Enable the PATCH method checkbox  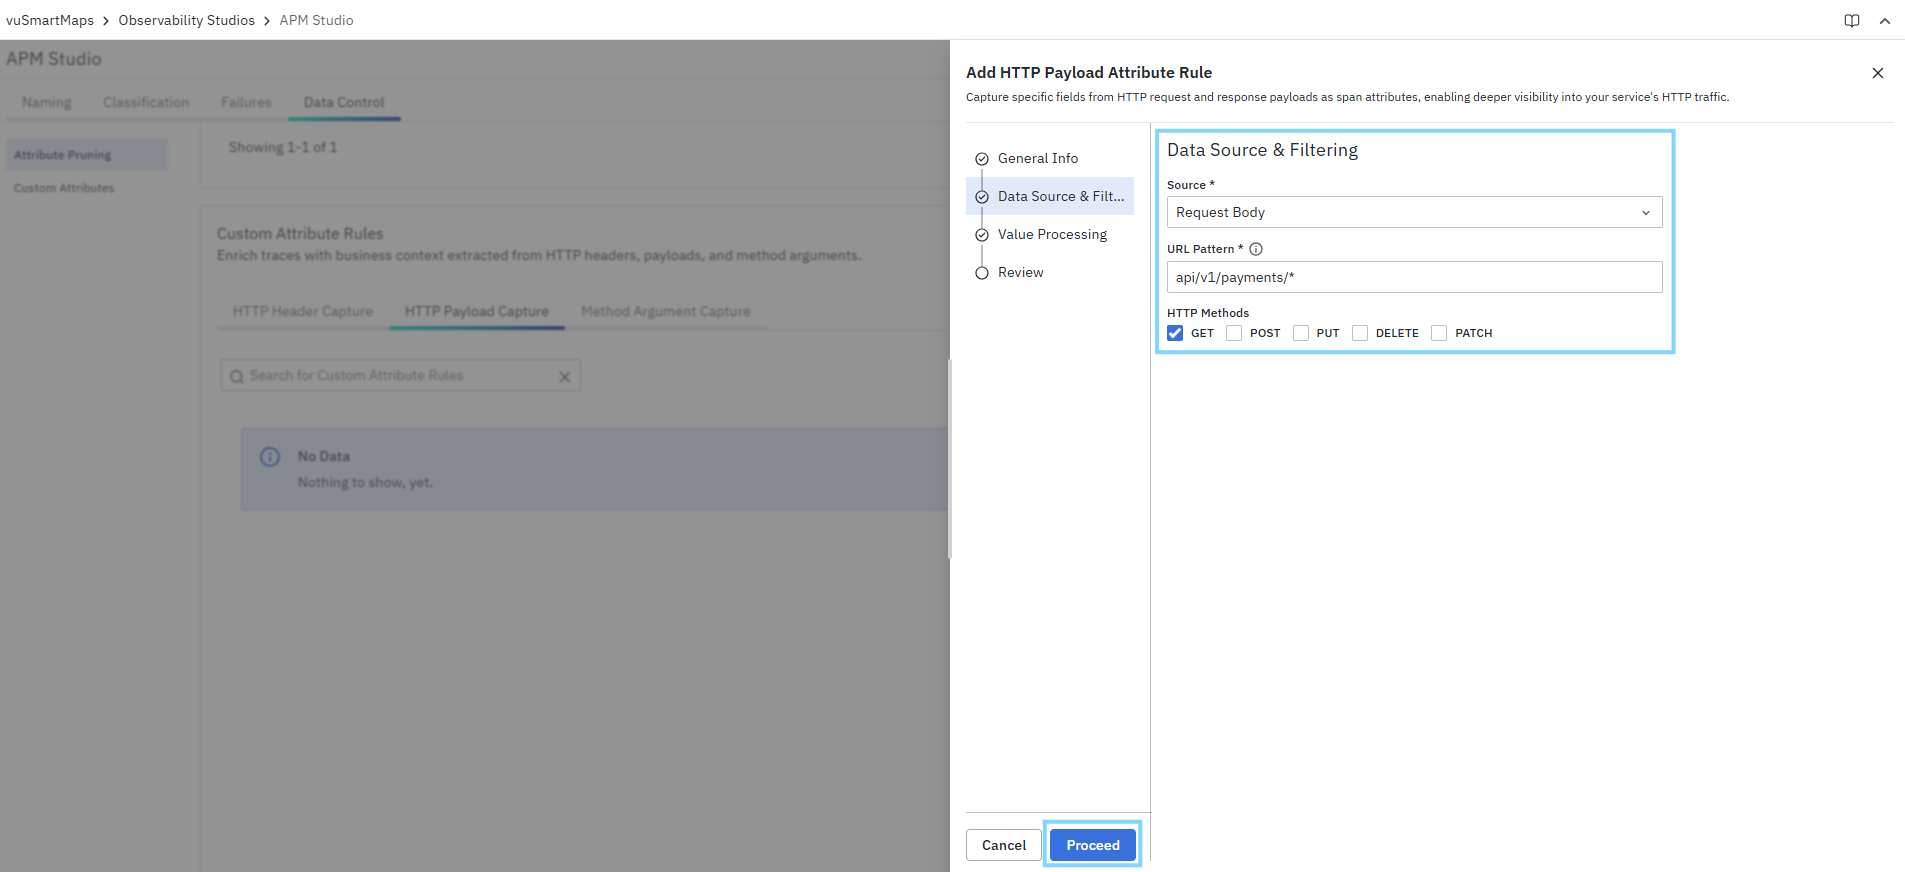(x=1439, y=333)
